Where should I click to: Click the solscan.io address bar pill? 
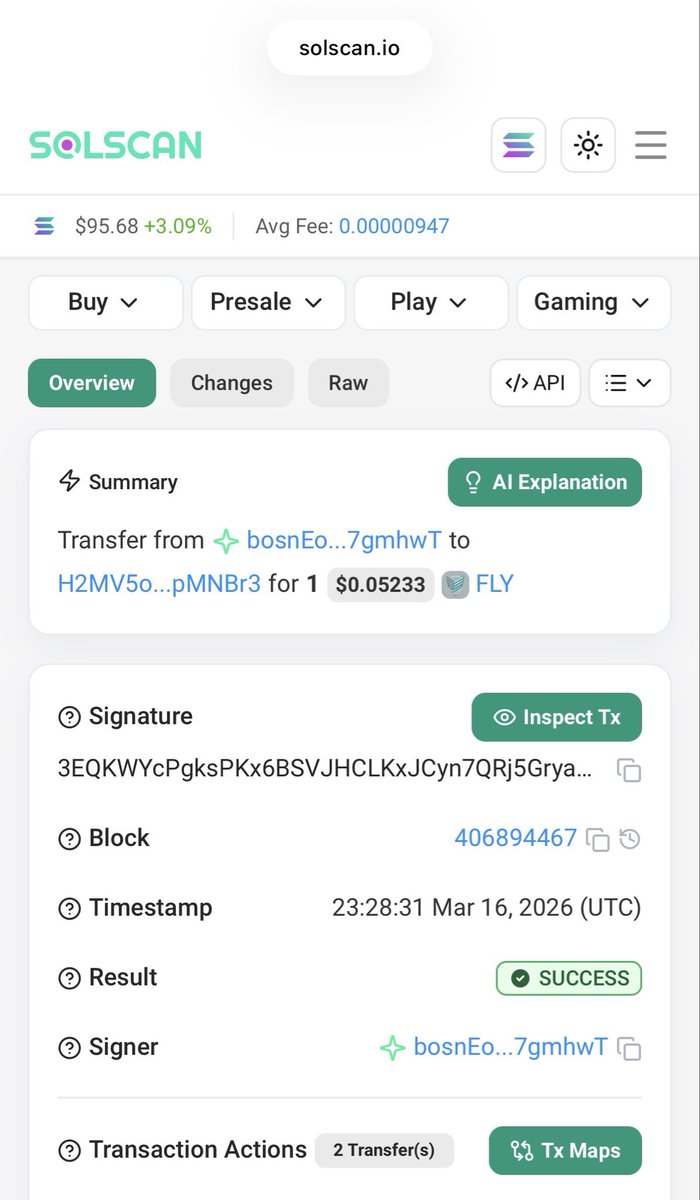pyautogui.click(x=349, y=47)
